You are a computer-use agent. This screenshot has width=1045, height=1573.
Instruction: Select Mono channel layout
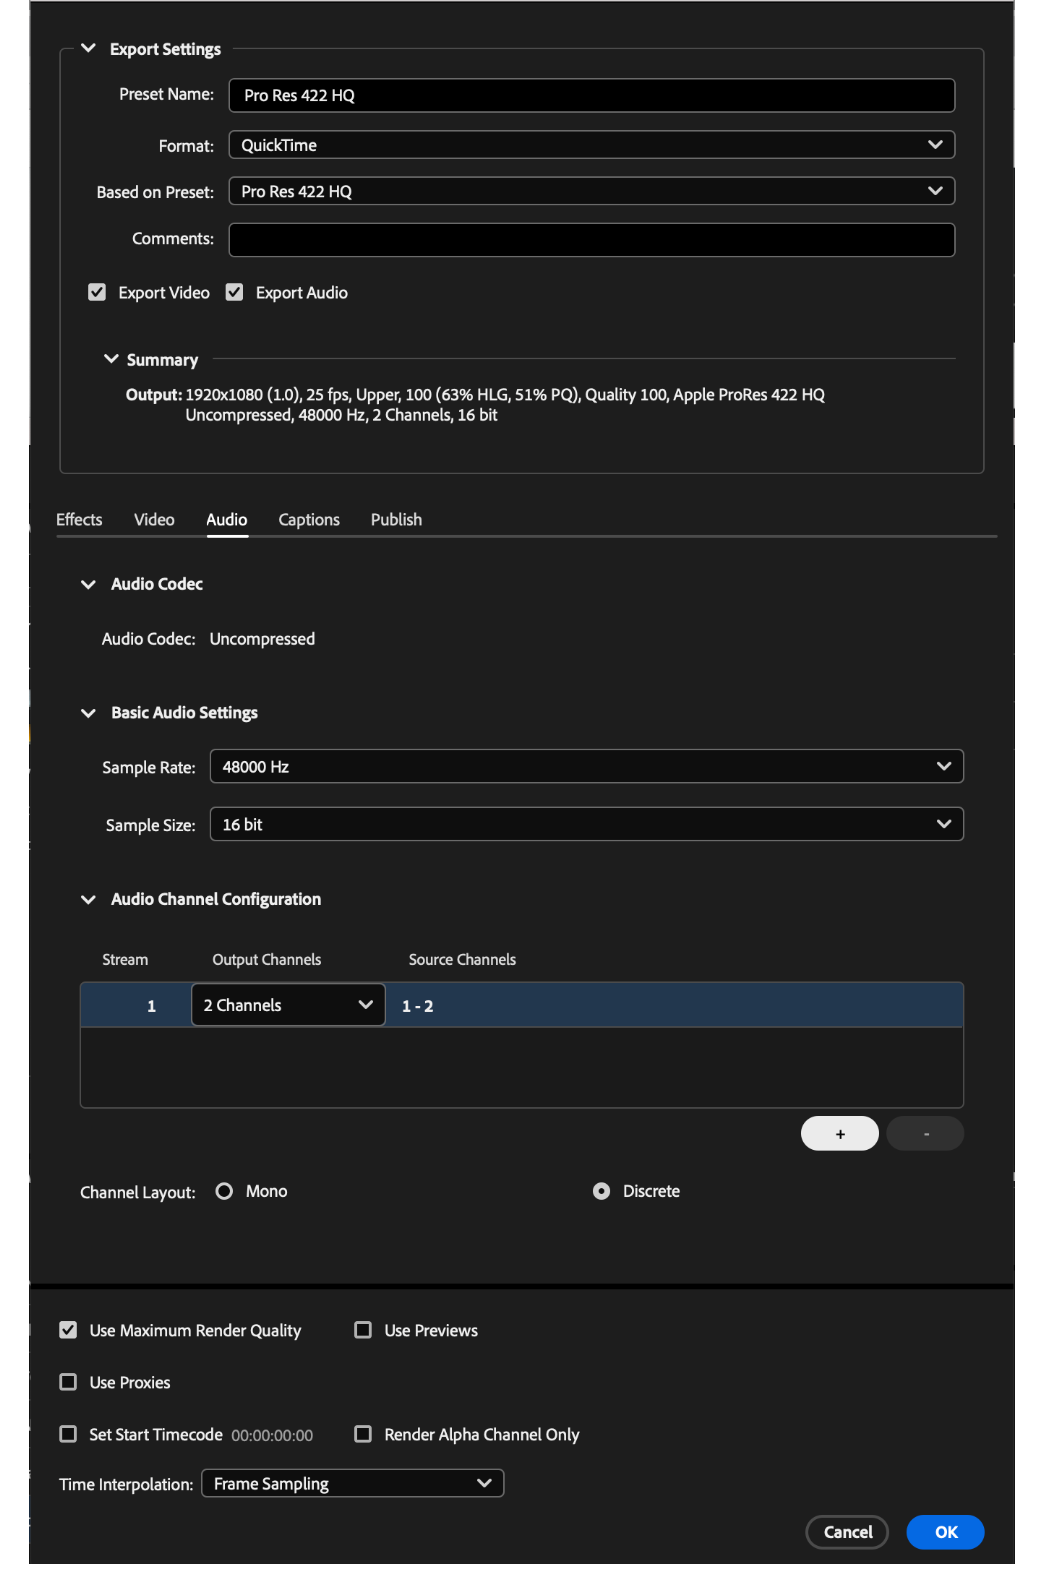pyautogui.click(x=224, y=1191)
